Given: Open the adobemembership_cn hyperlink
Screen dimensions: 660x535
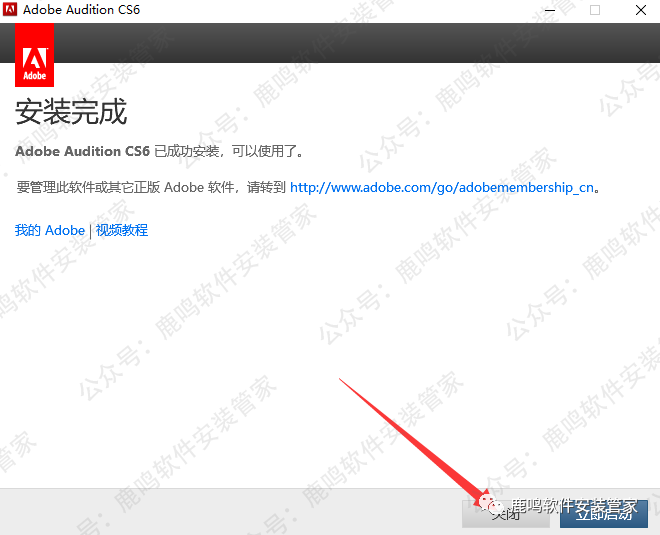Looking at the screenshot, I should click(442, 187).
